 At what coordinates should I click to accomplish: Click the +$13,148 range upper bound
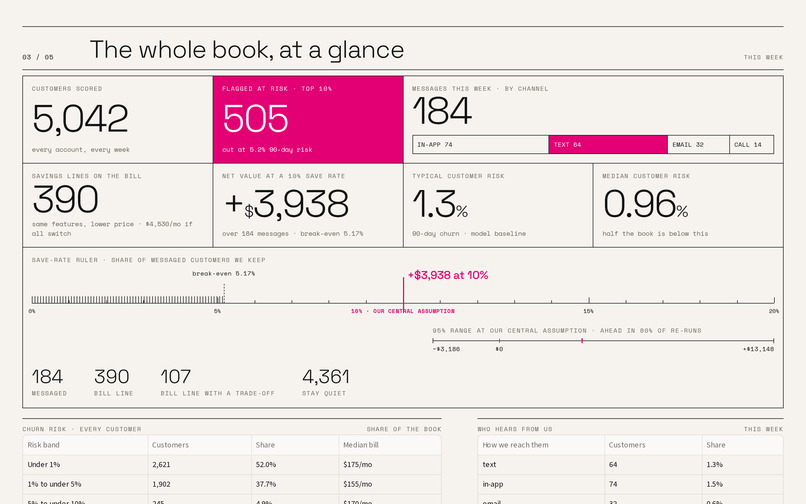(758, 349)
